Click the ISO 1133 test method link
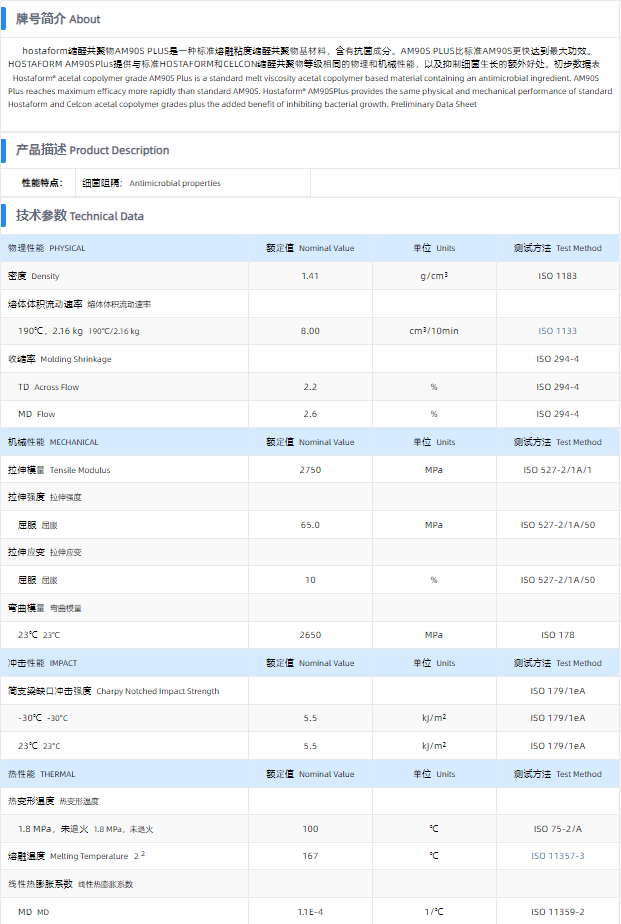Image resolution: width=621 pixels, height=924 pixels. [557, 331]
